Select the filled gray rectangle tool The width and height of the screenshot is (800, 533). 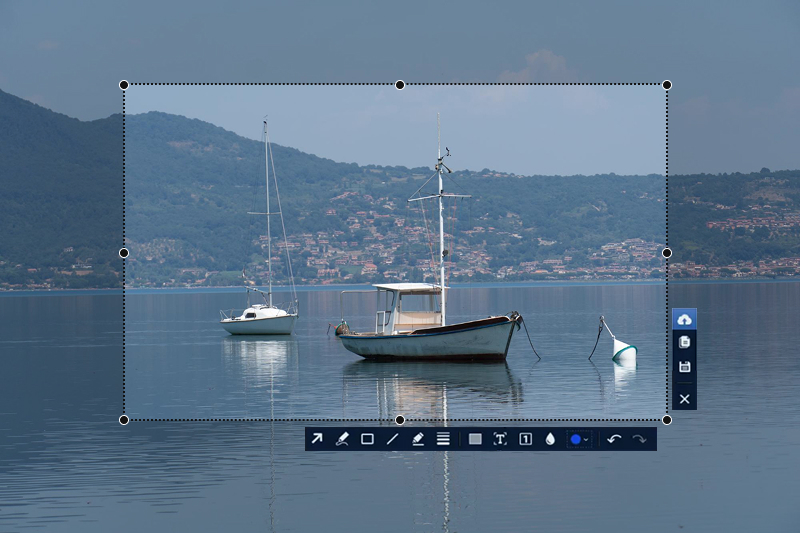point(475,439)
